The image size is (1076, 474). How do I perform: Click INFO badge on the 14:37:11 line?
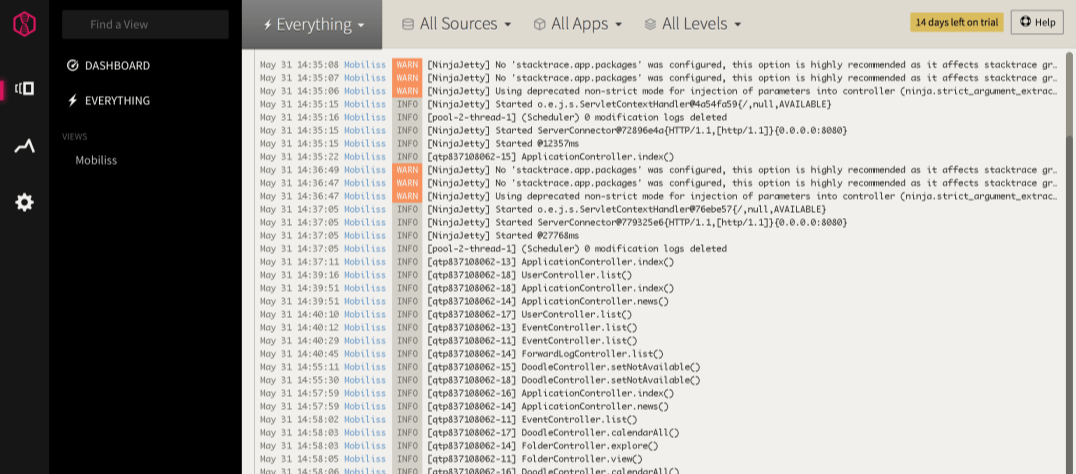pos(407,262)
